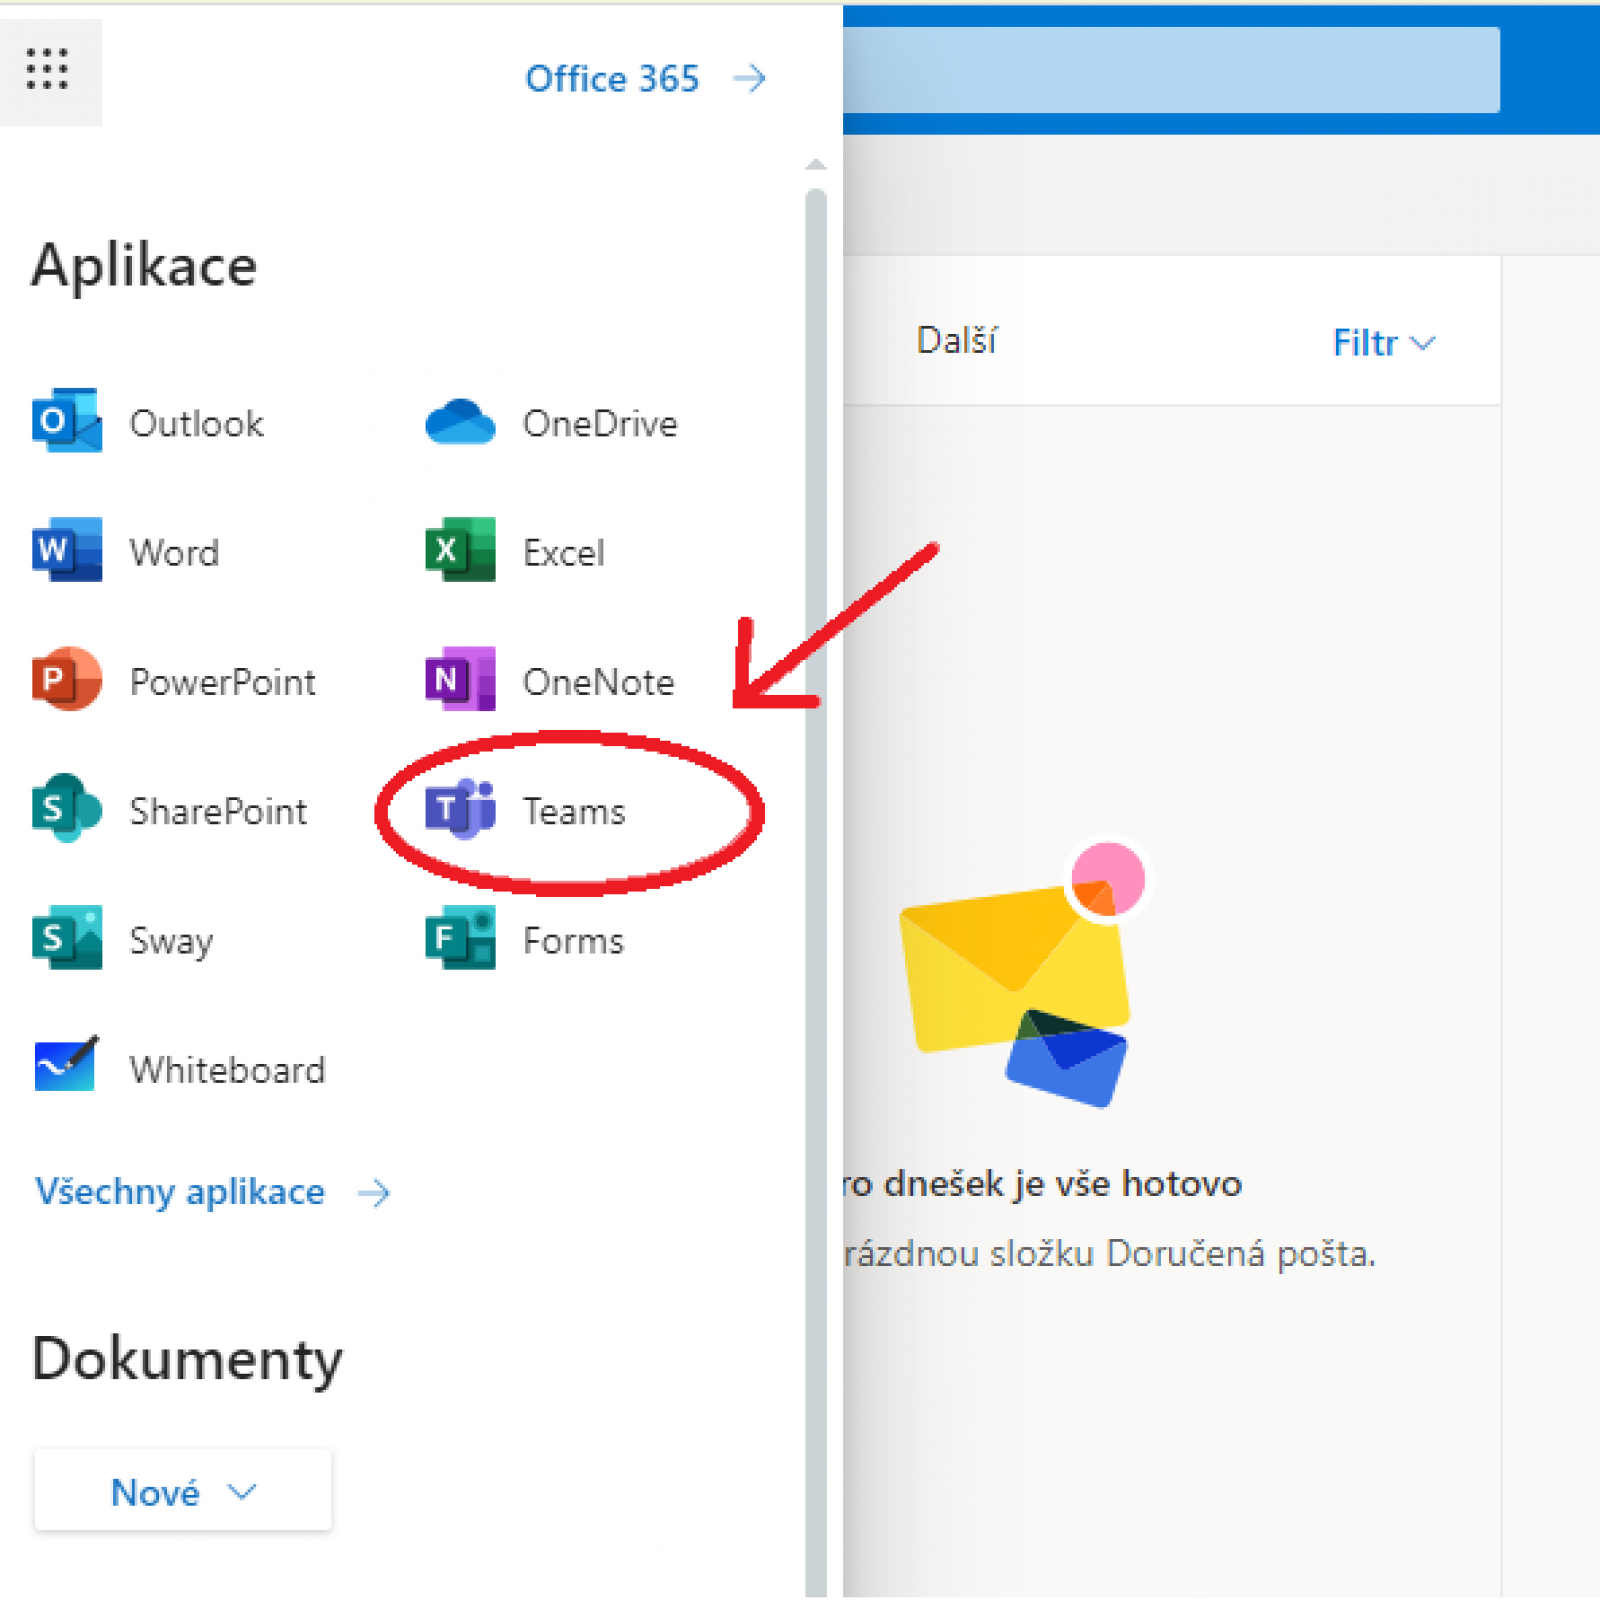Click the Forms label text
1600x1600 pixels.
click(573, 941)
